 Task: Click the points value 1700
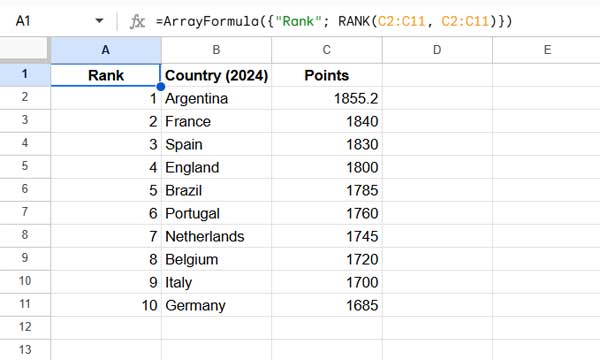326,282
